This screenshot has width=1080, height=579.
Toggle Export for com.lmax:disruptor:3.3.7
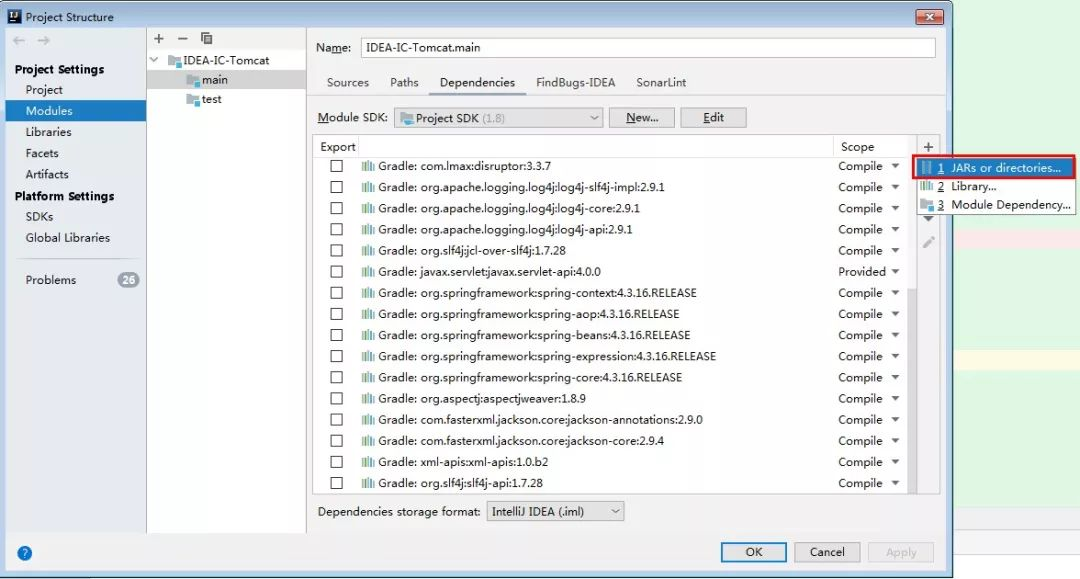pos(336,166)
